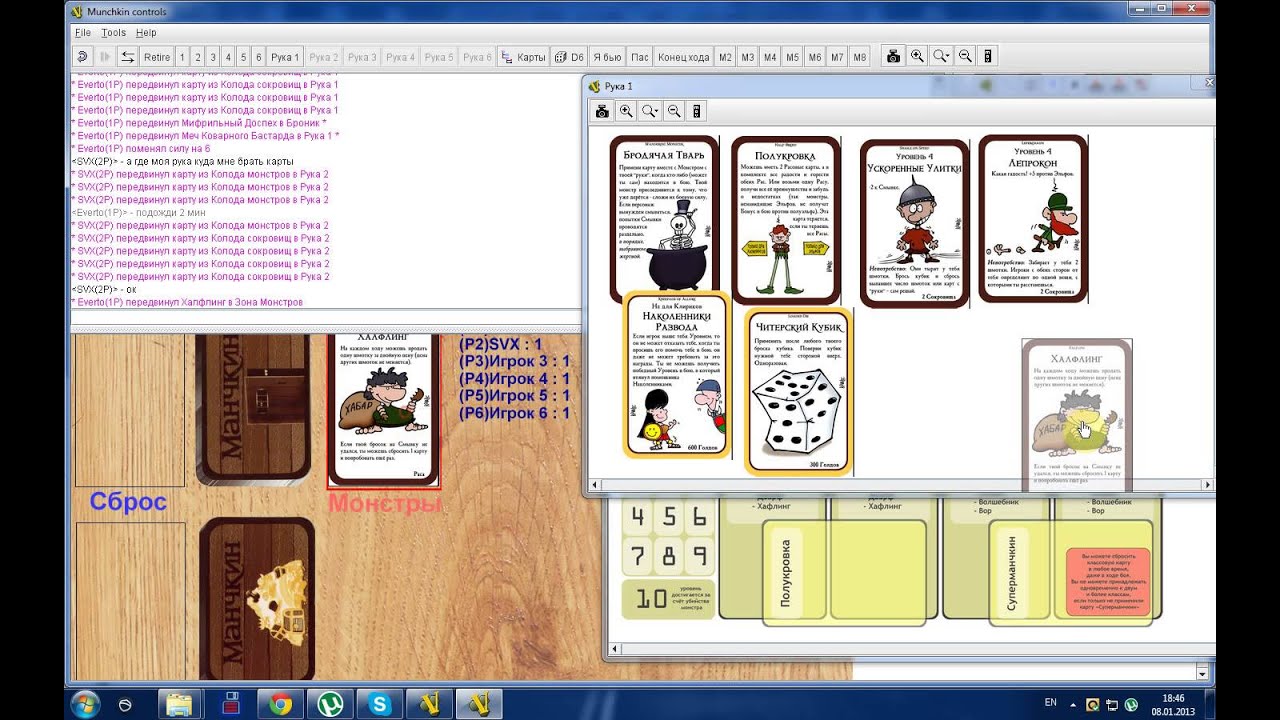This screenshot has width=1280, height=720.
Task: Click the M4 toolbar button
Action: click(770, 57)
